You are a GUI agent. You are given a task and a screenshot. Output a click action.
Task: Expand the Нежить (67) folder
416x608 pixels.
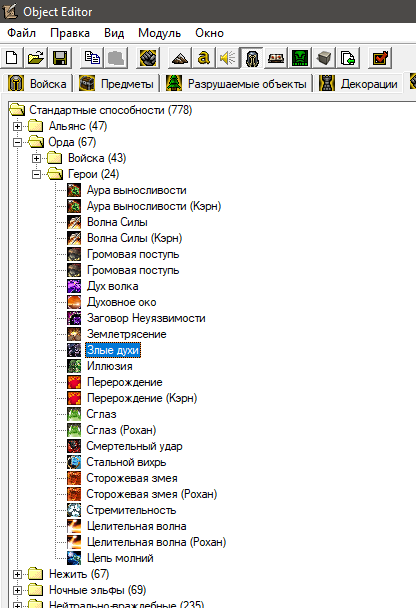pyautogui.click(x=17, y=574)
